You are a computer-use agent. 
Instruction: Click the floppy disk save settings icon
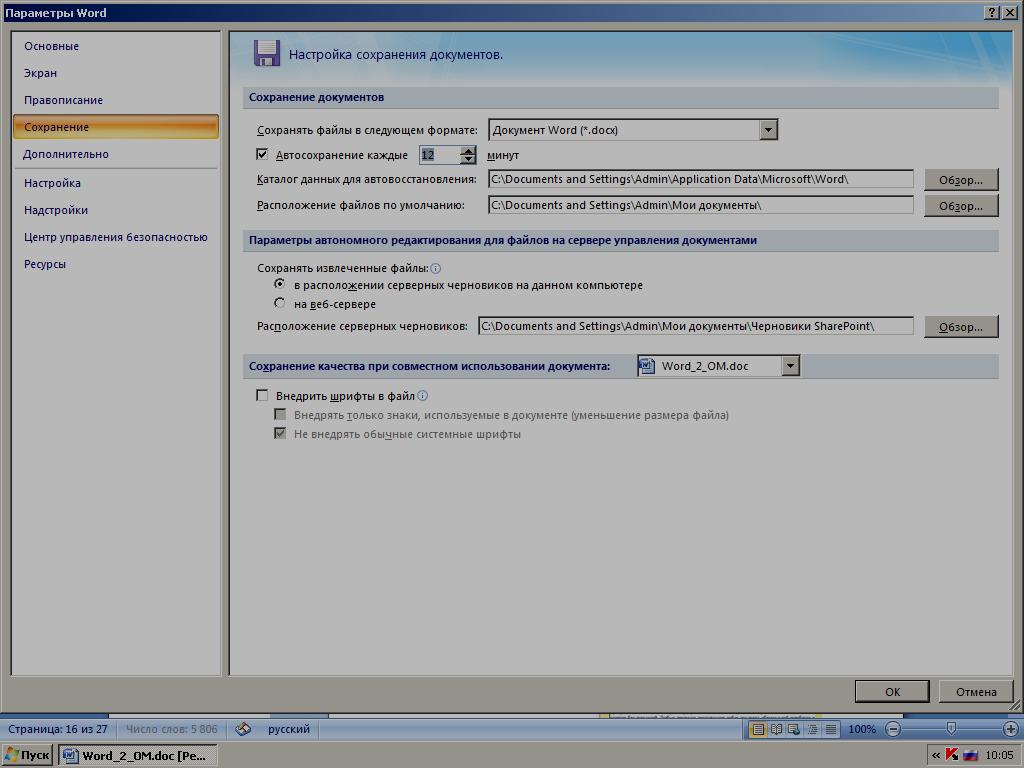[x=266, y=54]
